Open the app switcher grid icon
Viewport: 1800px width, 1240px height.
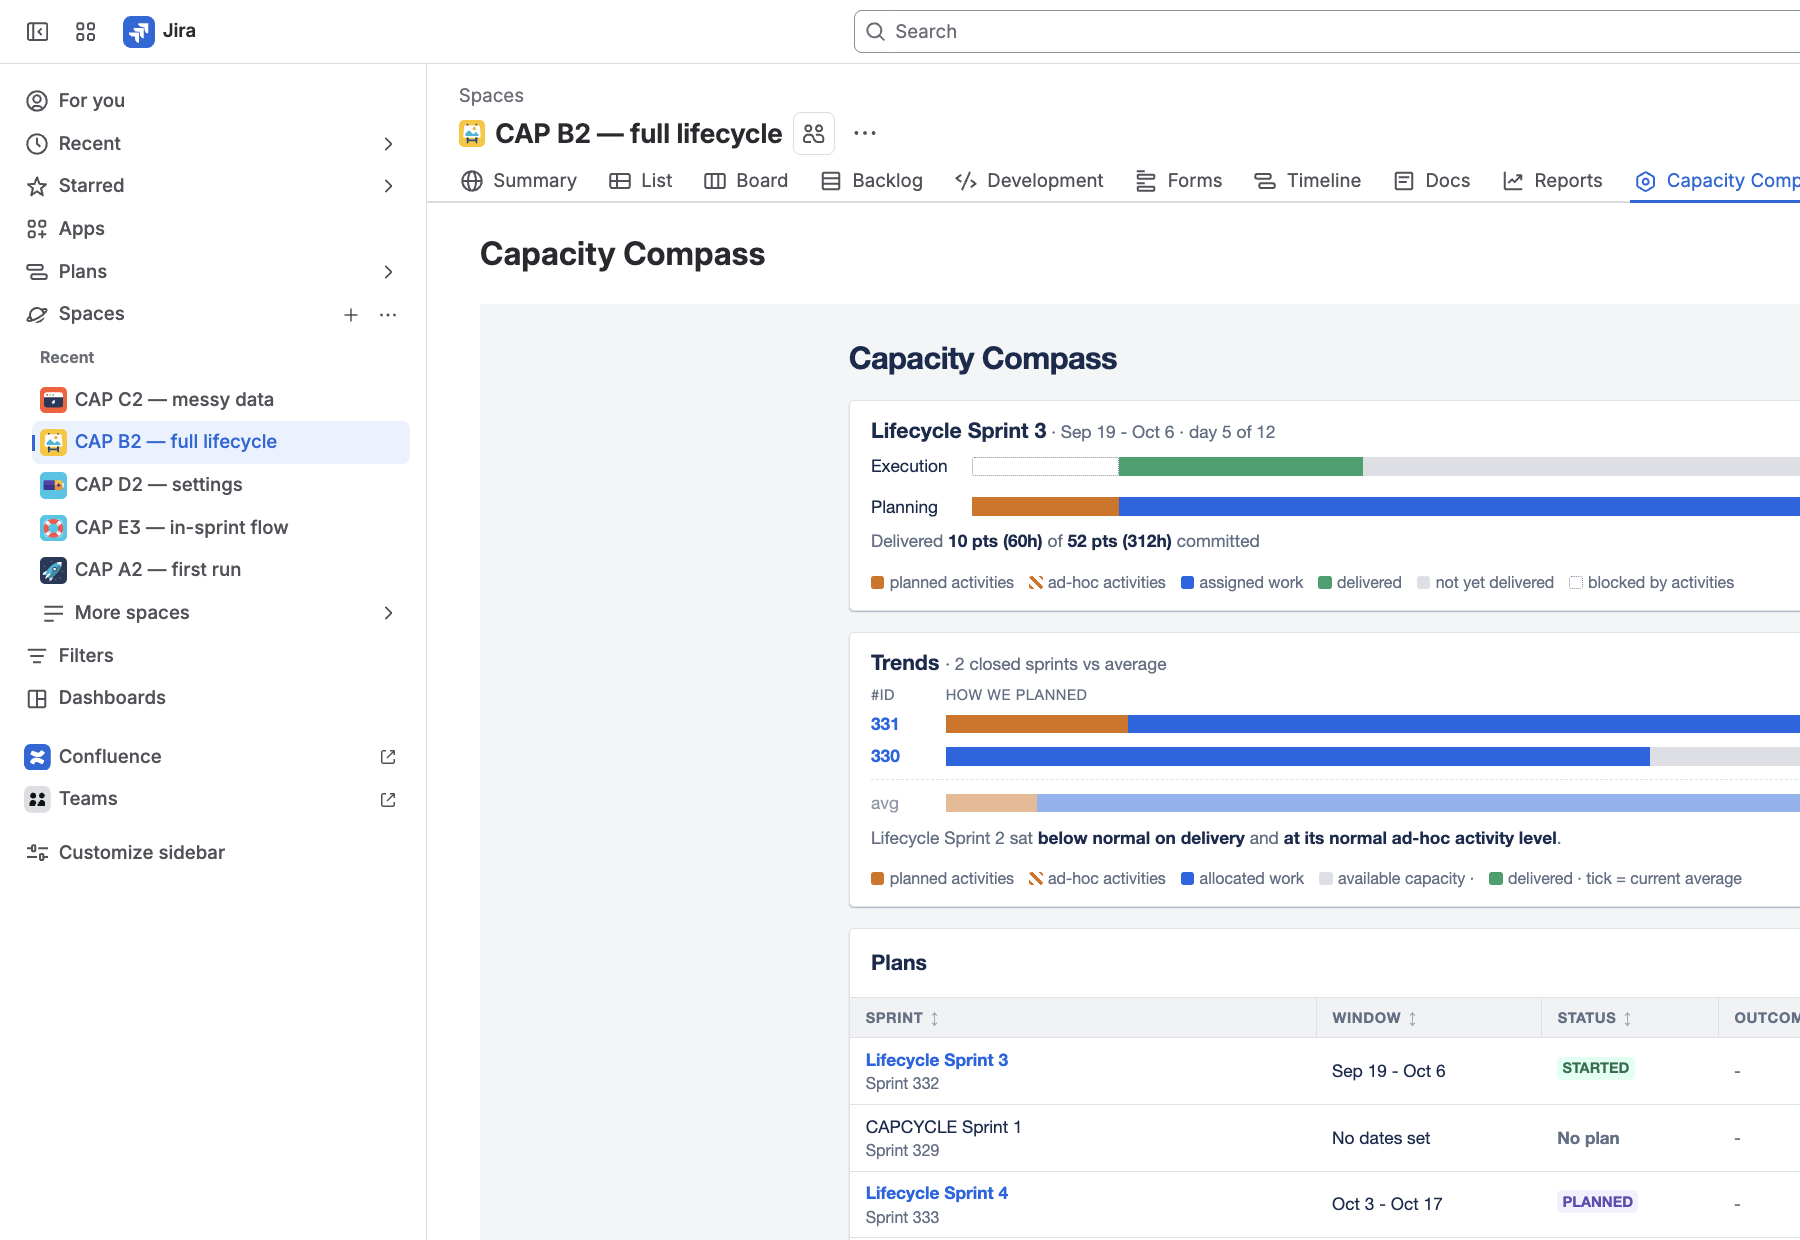tap(86, 32)
